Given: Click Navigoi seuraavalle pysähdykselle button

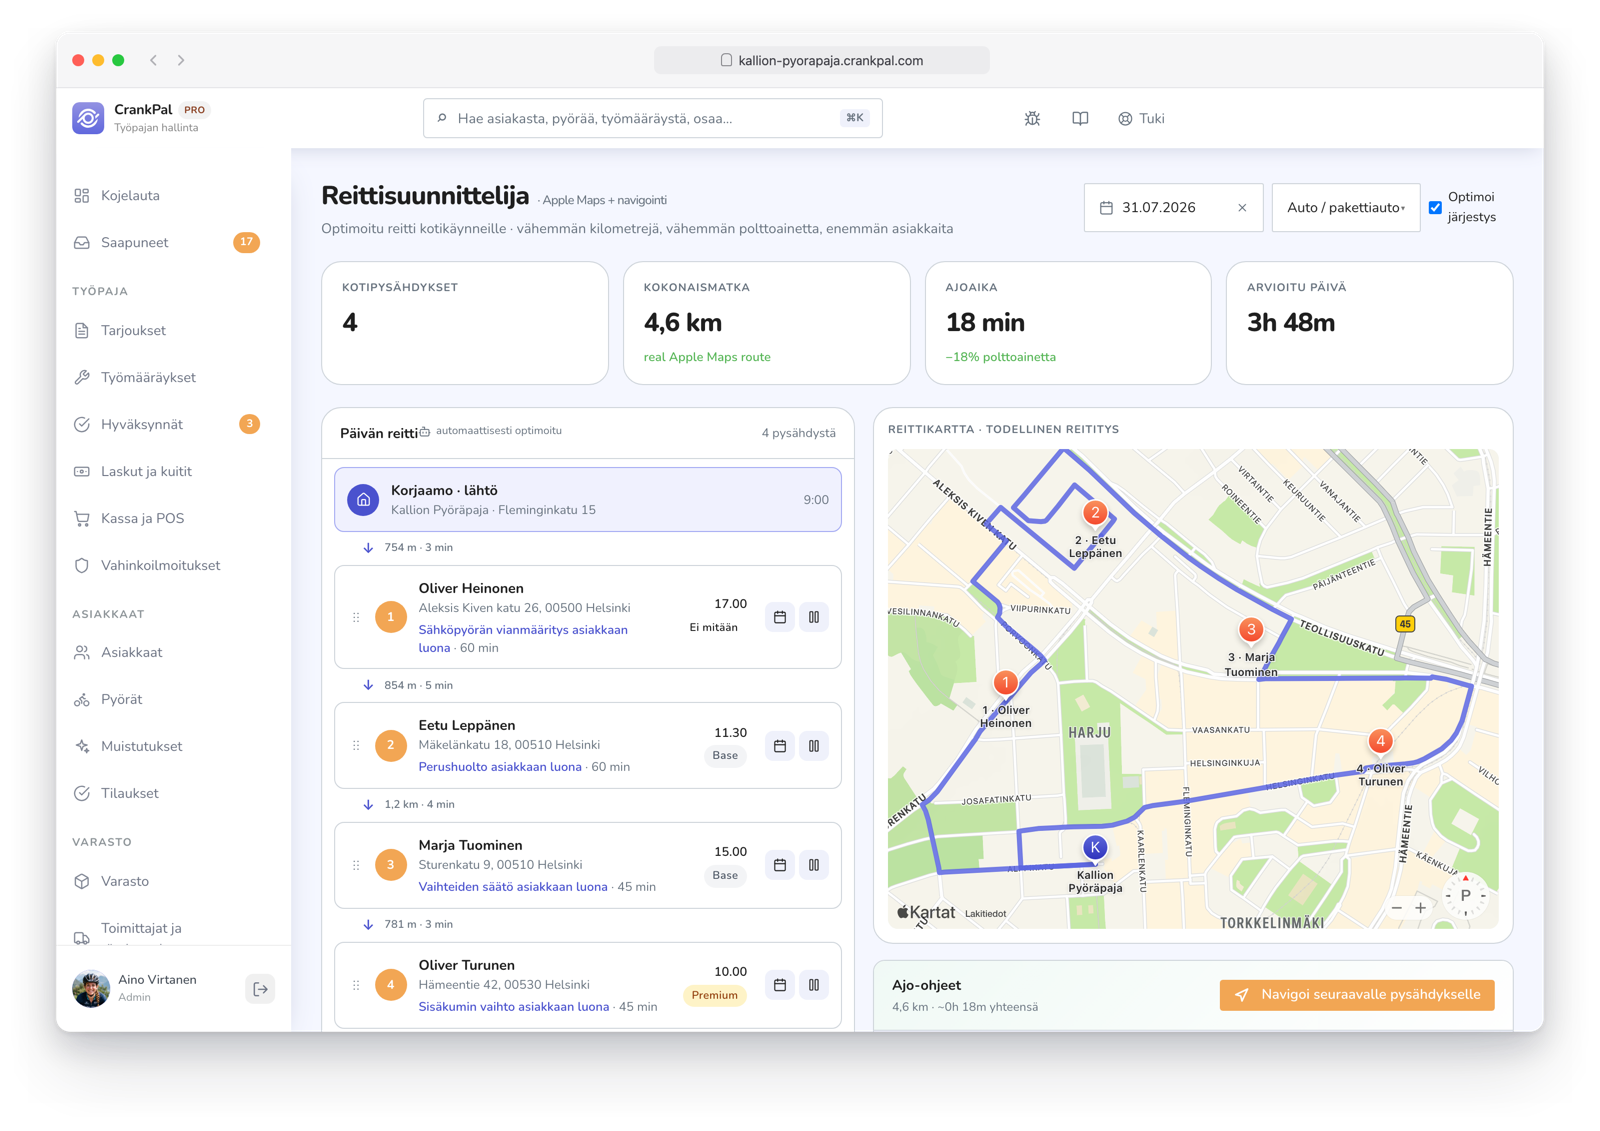Looking at the screenshot, I should click(x=1357, y=995).
